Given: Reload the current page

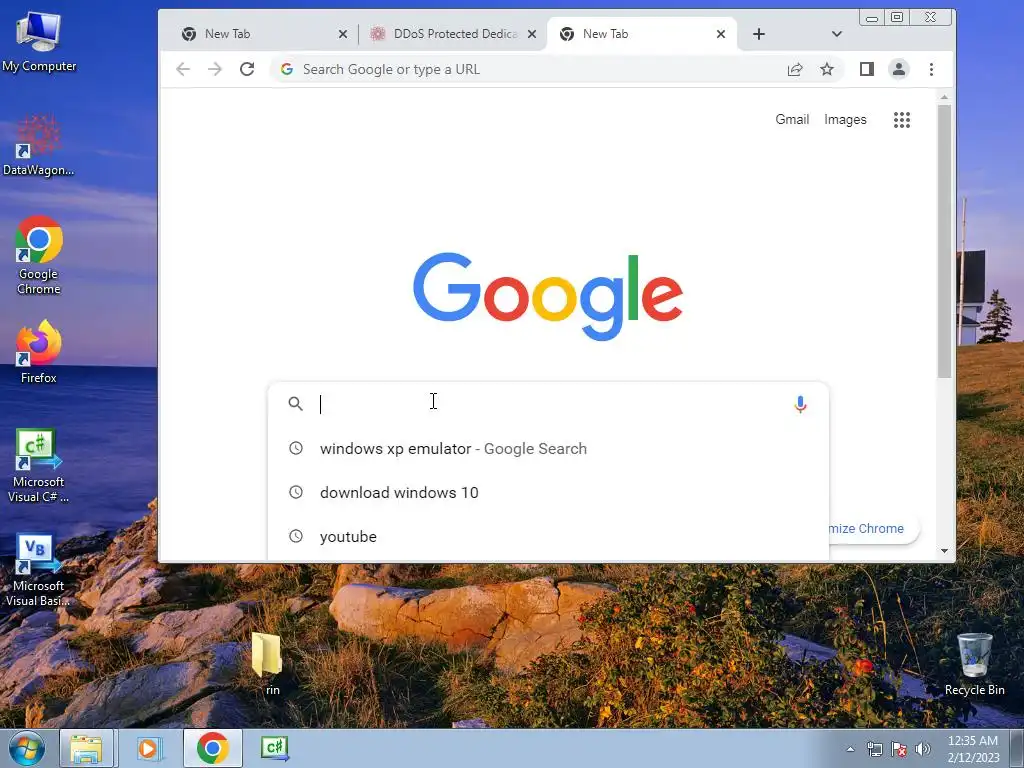Looking at the screenshot, I should [x=247, y=69].
